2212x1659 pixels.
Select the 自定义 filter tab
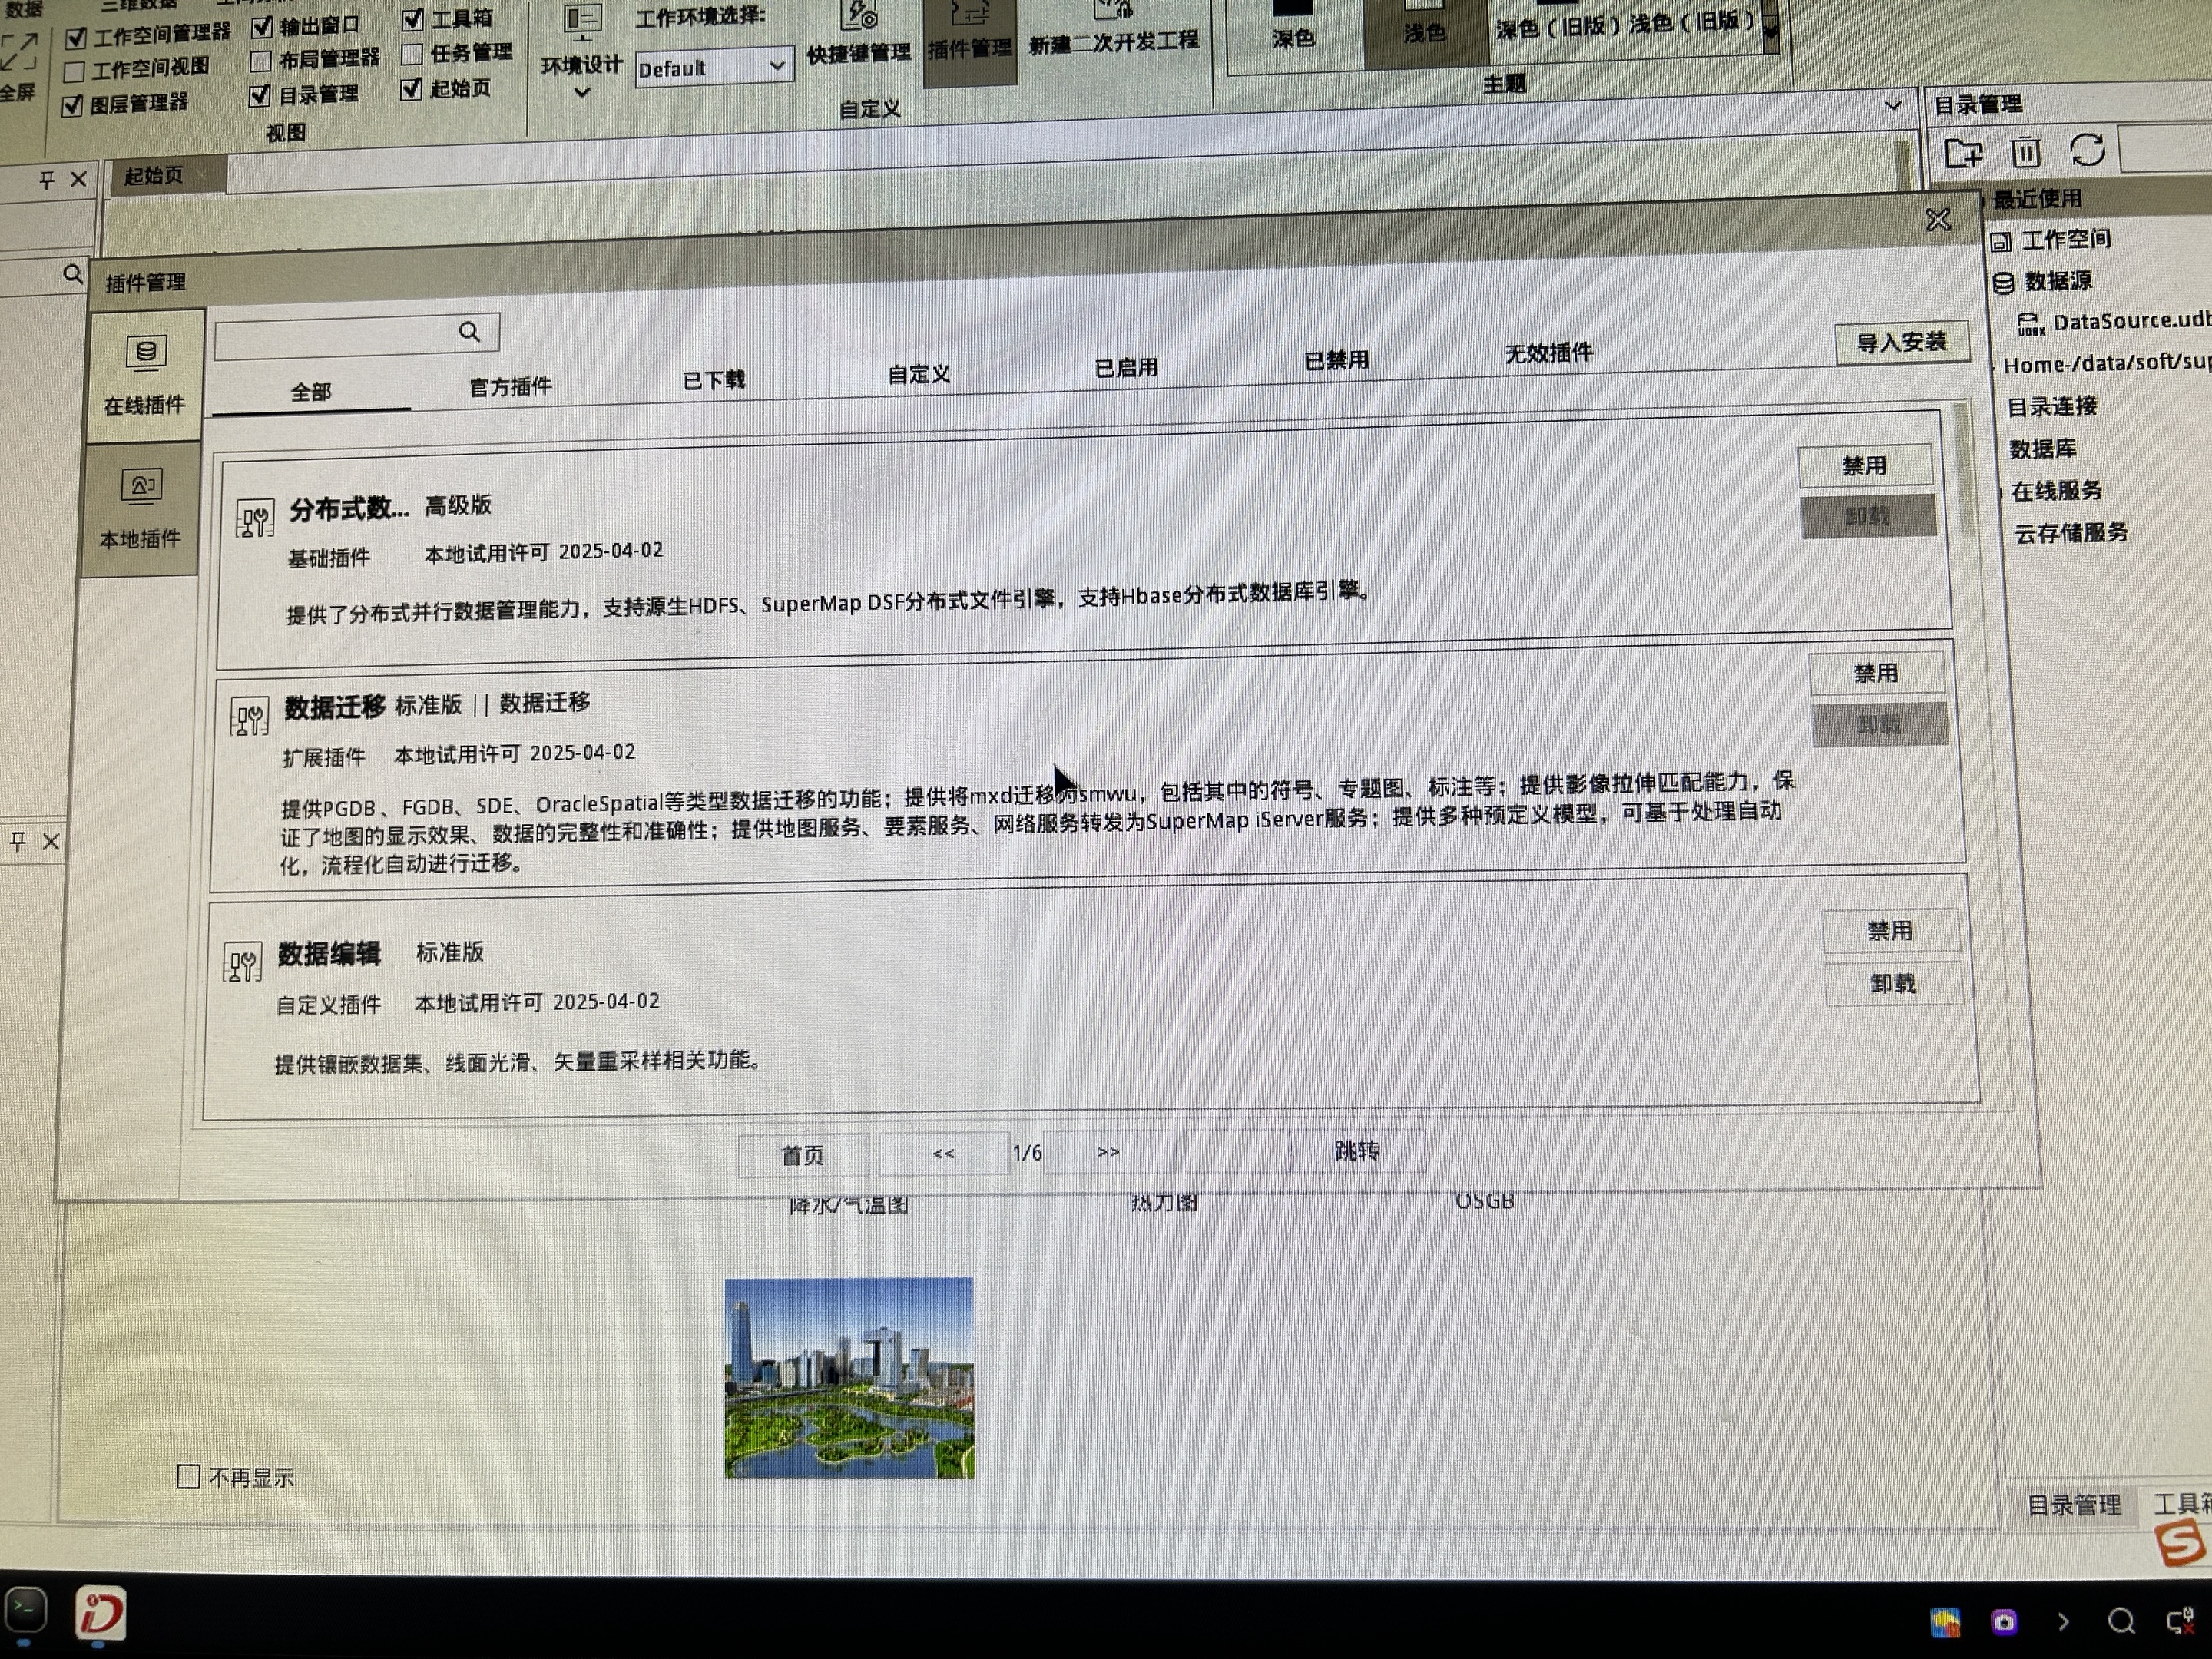click(919, 374)
